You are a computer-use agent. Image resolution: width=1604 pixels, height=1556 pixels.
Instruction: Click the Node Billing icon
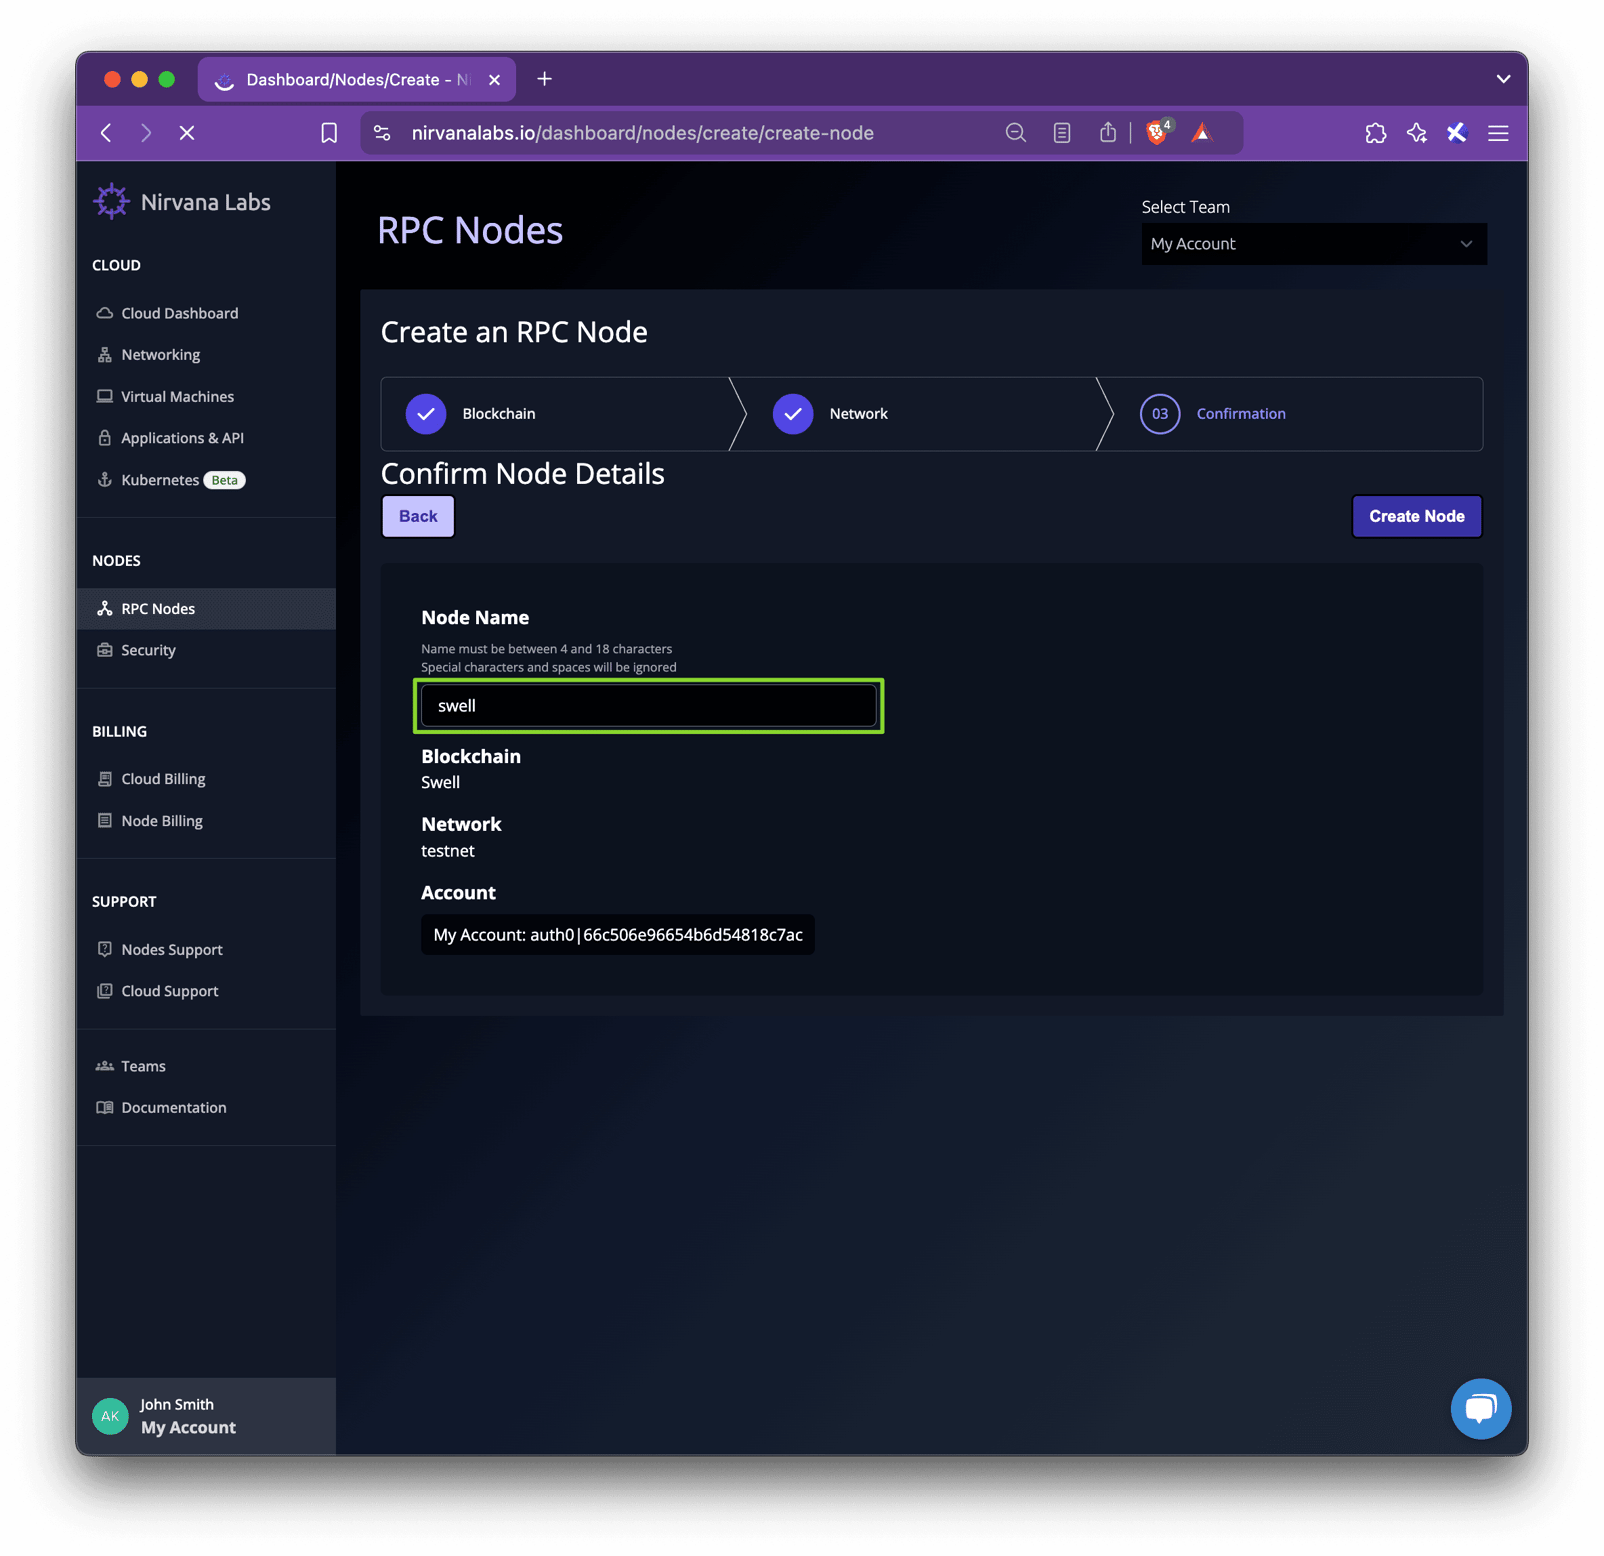click(x=104, y=821)
